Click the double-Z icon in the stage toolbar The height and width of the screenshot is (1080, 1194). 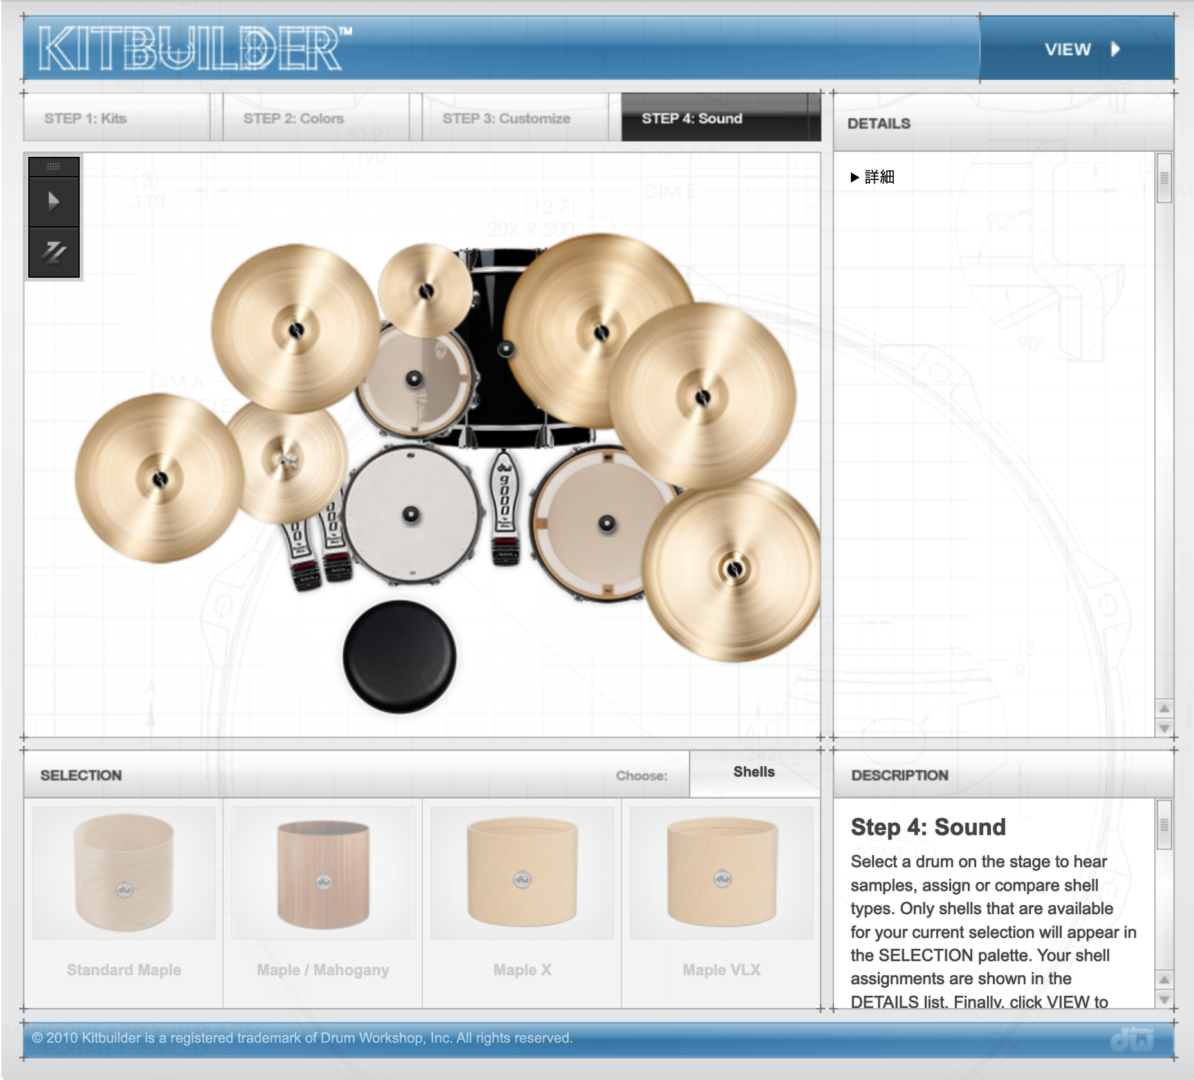click(x=53, y=251)
